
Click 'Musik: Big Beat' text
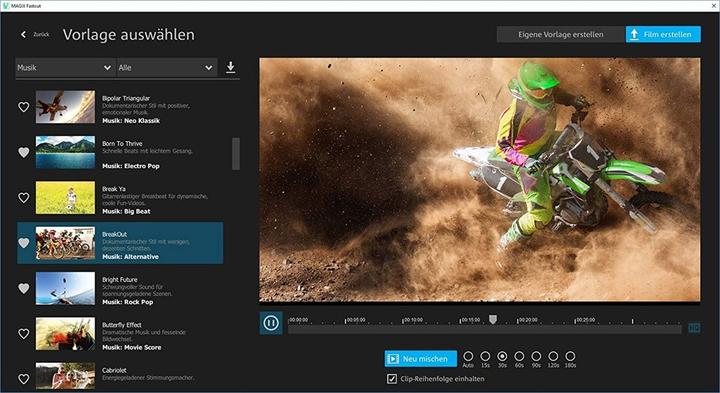pos(126,212)
